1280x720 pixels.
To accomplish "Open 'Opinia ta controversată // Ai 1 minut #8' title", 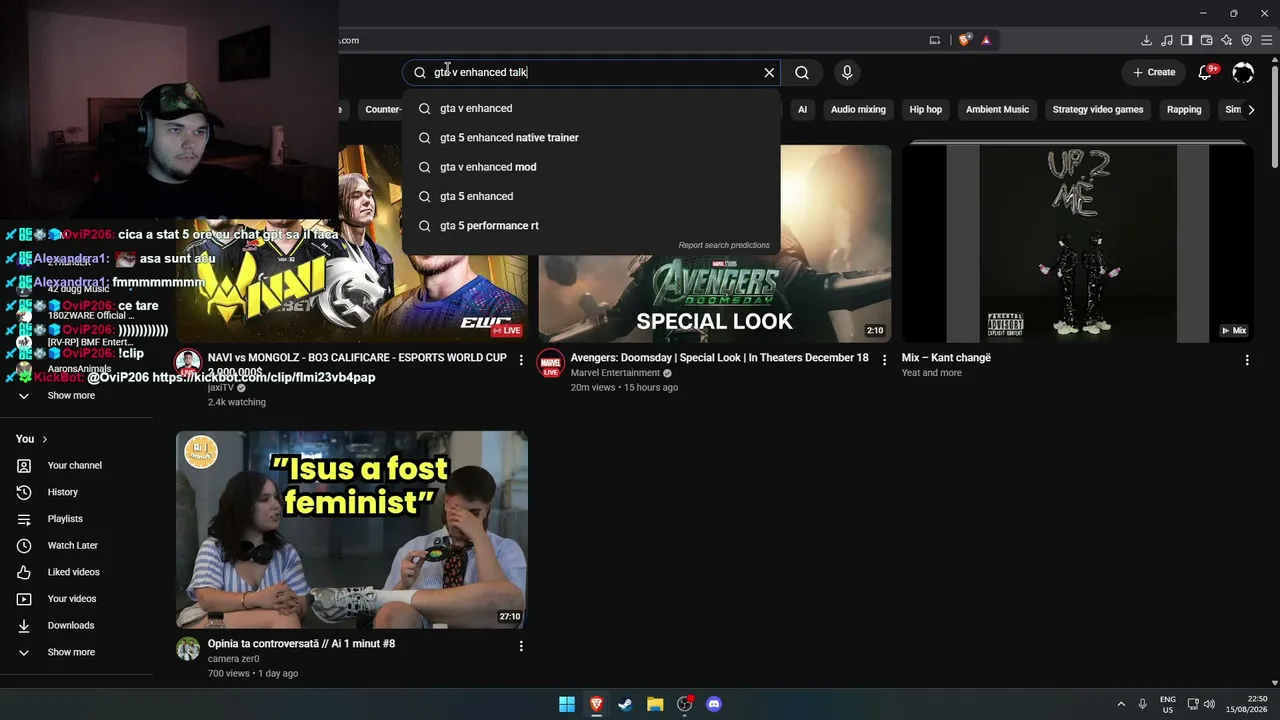I will click(301, 644).
